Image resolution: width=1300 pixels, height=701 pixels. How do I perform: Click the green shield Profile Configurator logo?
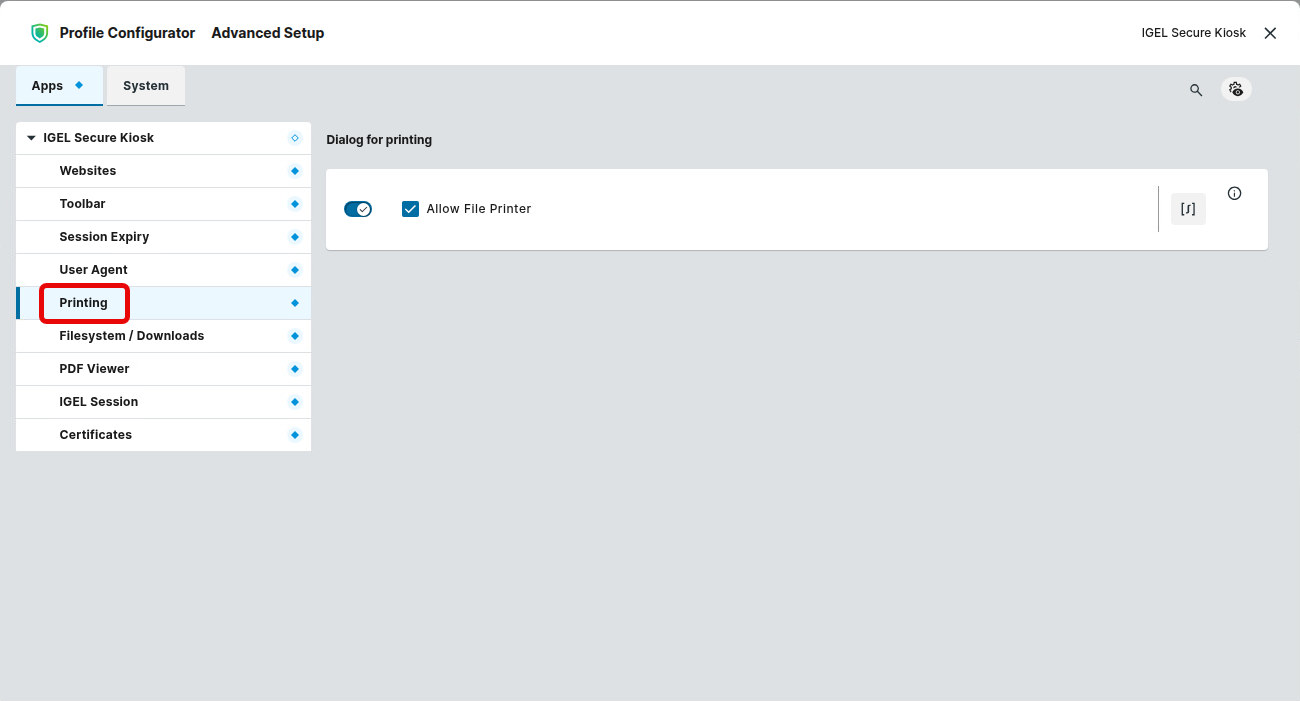[39, 33]
